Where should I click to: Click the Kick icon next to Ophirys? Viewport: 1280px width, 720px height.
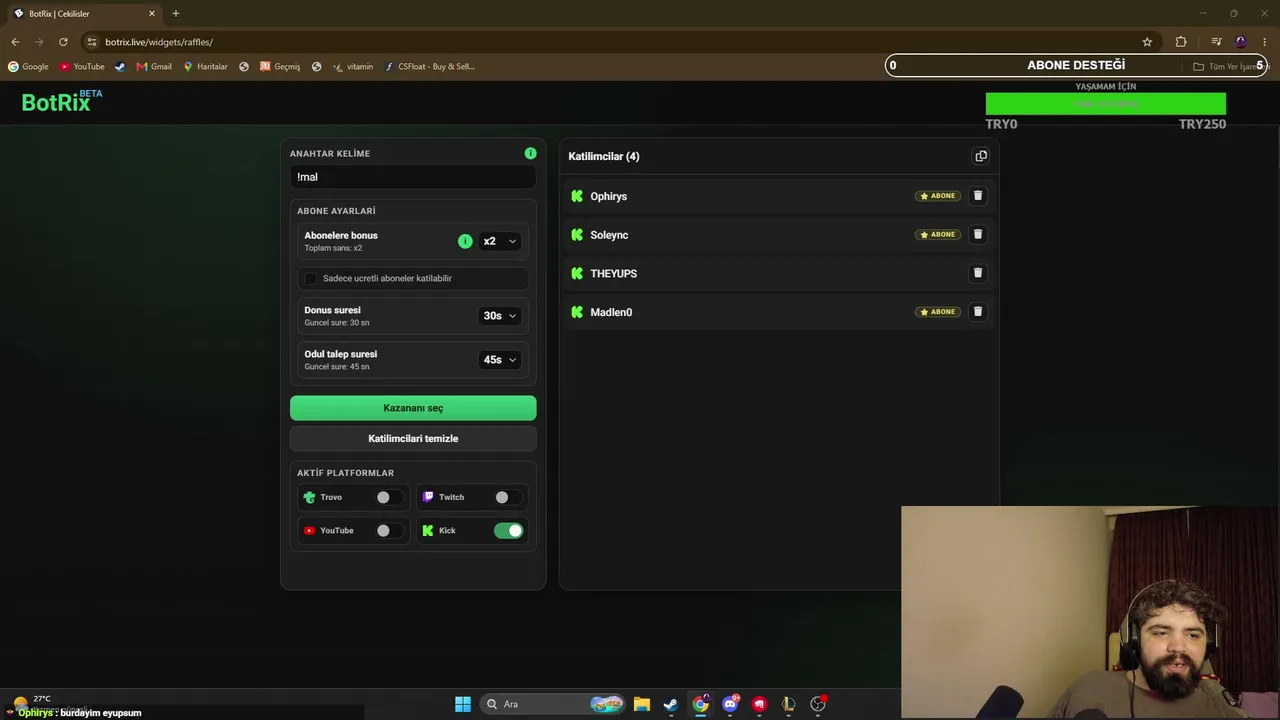point(577,196)
